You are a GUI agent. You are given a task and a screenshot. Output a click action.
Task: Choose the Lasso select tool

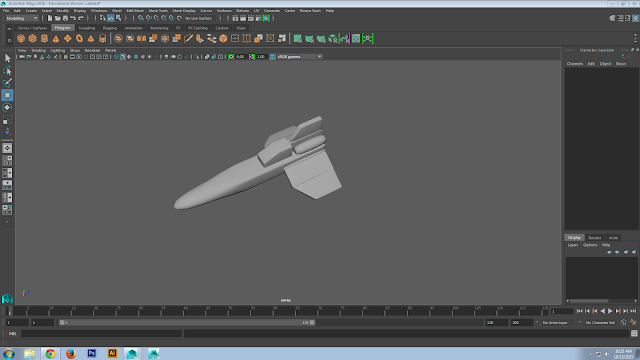coord(7,71)
